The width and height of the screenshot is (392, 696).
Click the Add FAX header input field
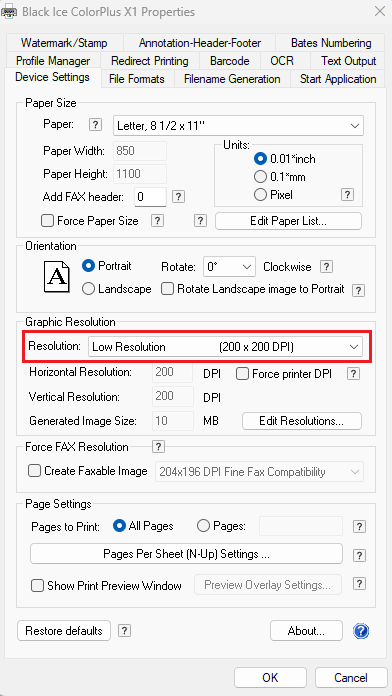tap(150, 197)
